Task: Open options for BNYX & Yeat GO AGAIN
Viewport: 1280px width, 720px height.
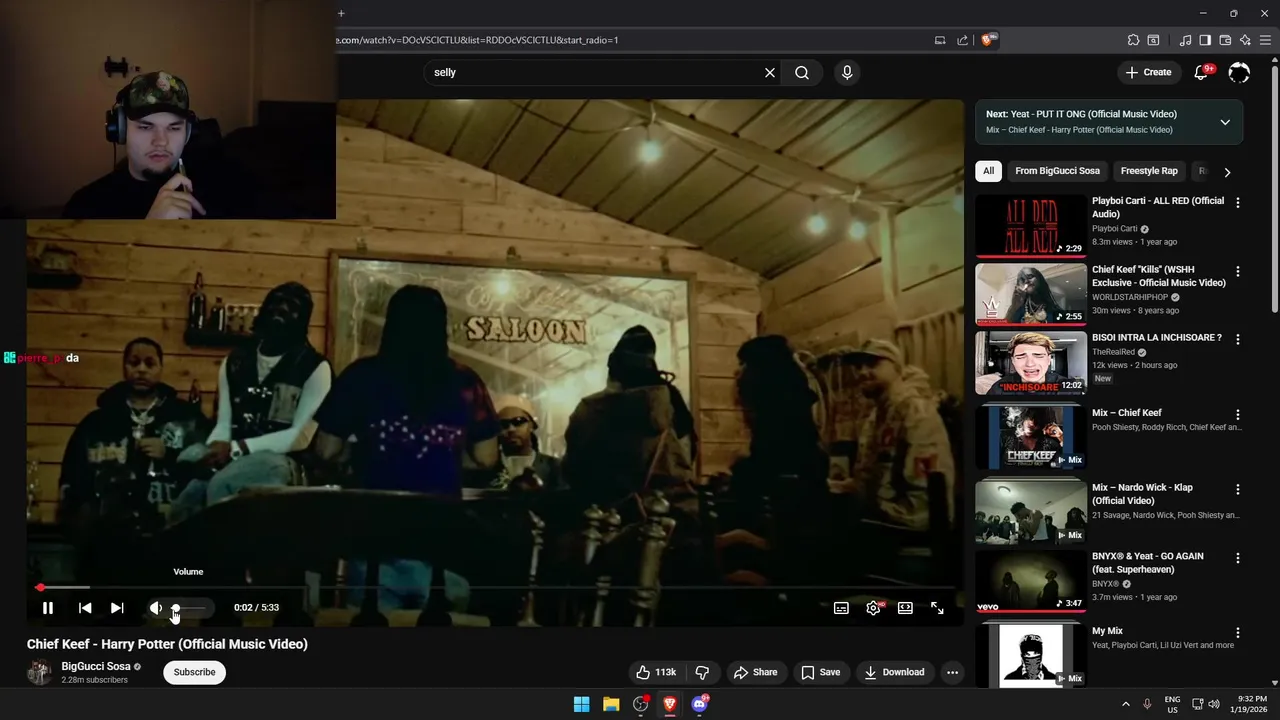Action: point(1238,558)
